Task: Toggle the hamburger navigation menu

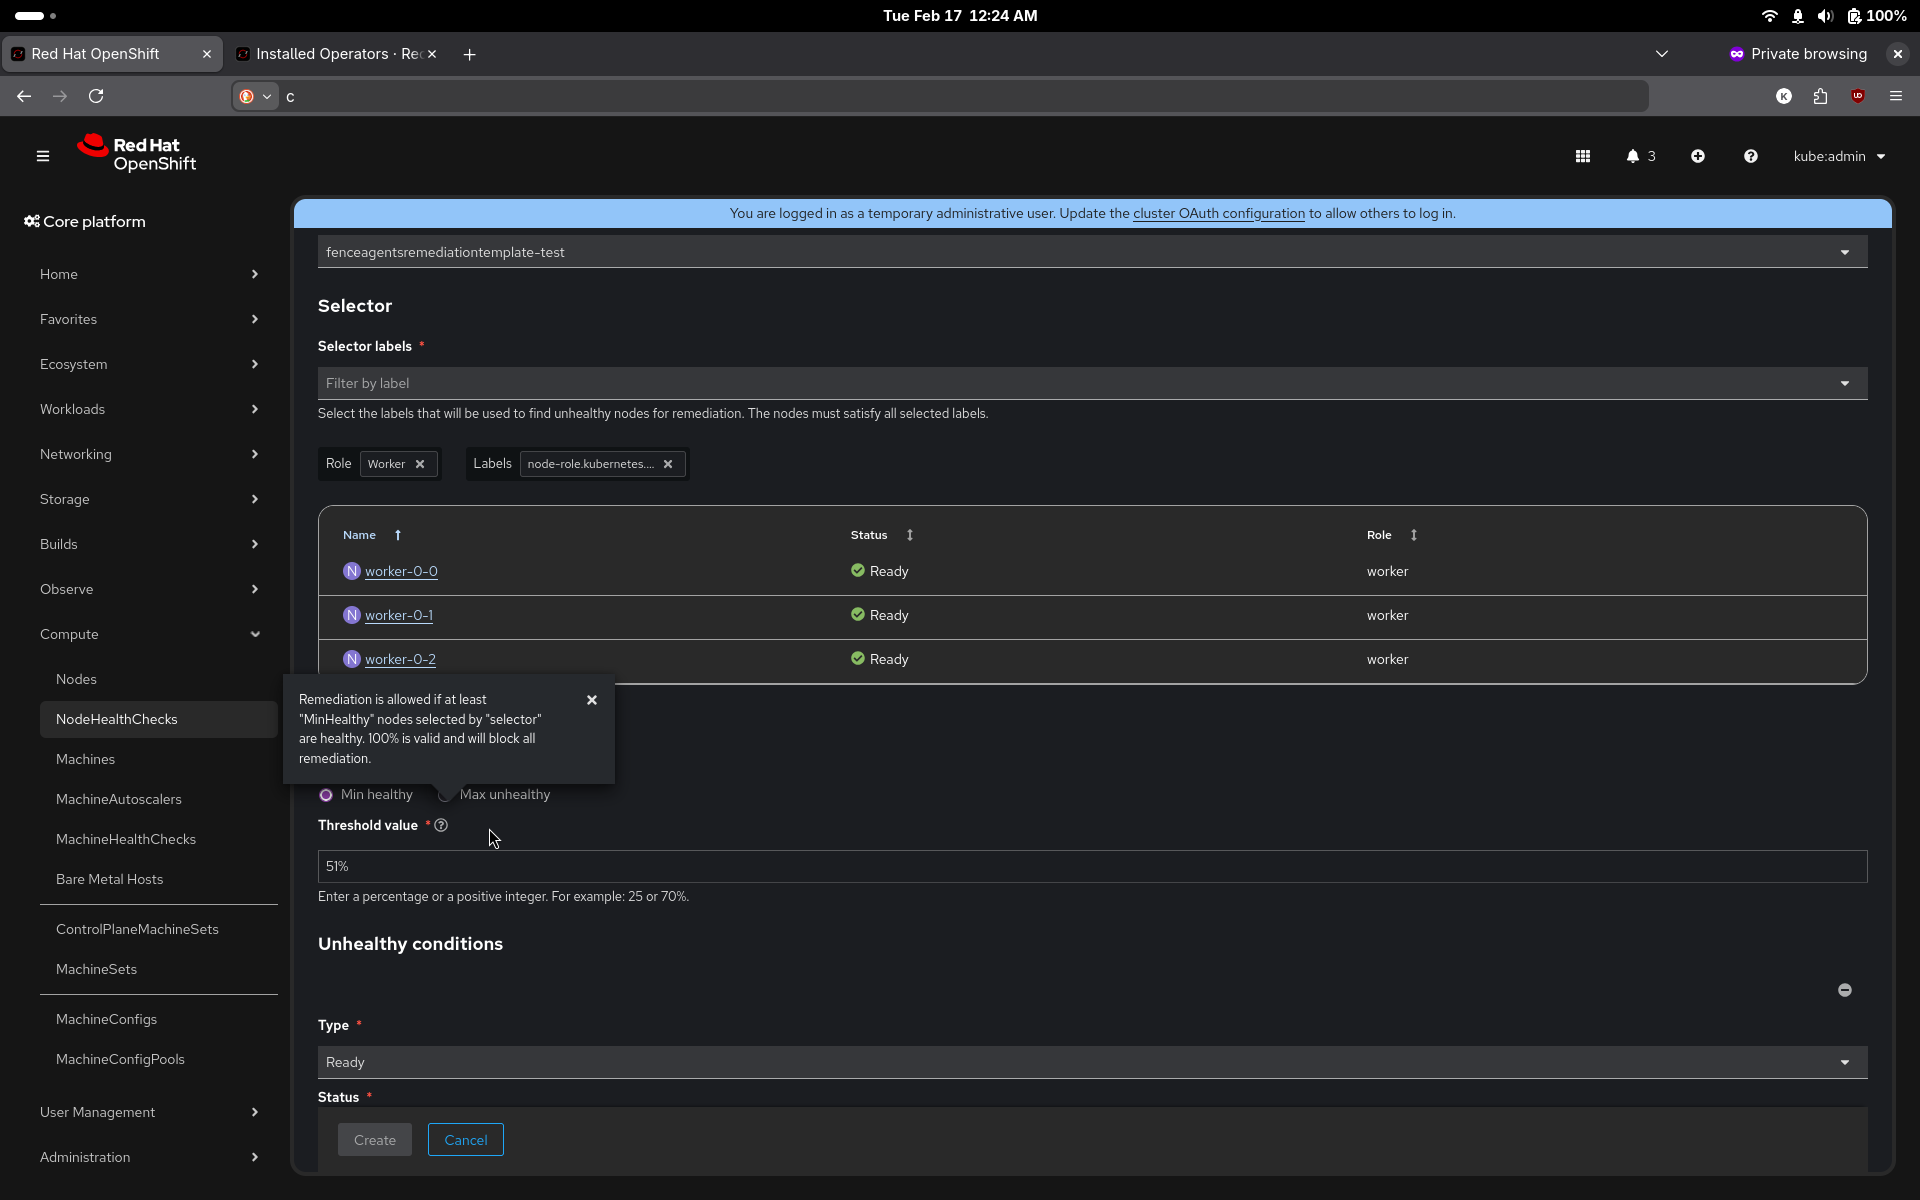Action: (43, 156)
